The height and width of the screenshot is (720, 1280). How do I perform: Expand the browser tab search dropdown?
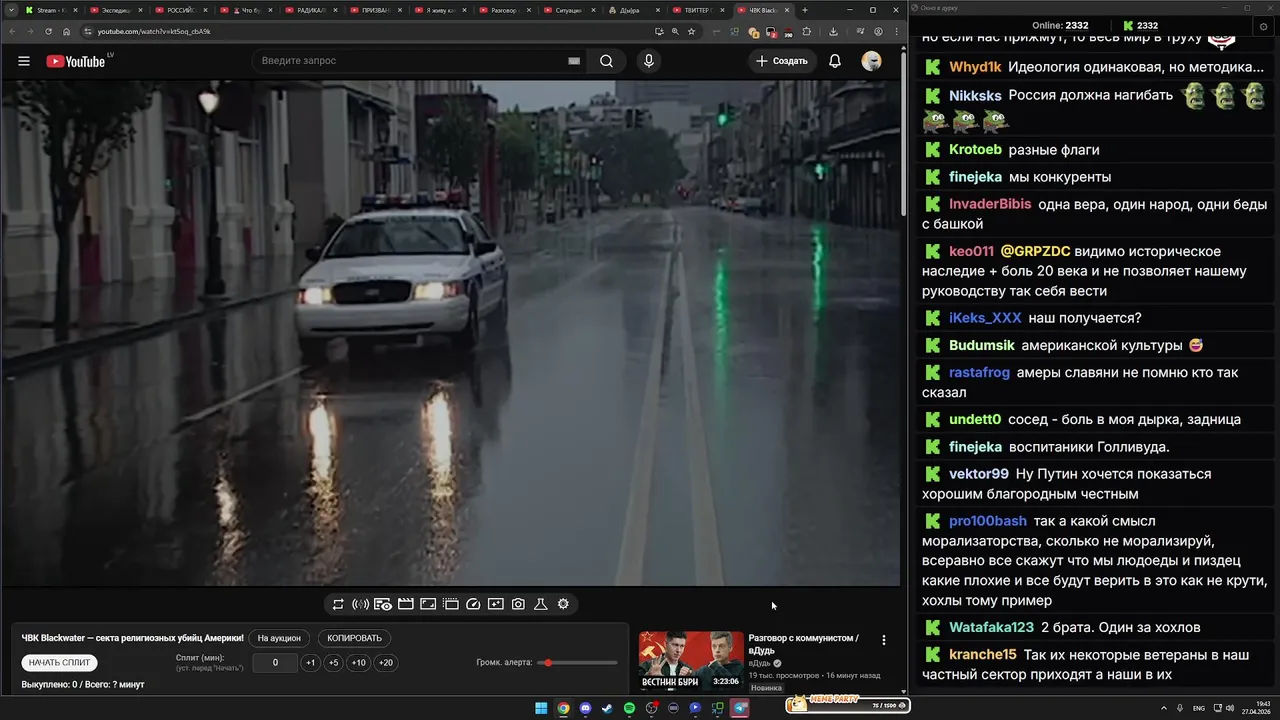tap(10, 10)
